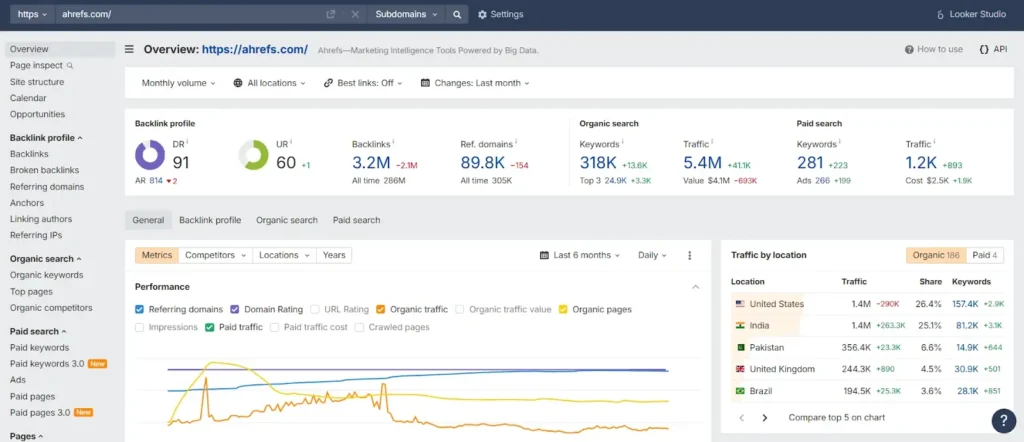Open the Monthly volume dropdown
The image size is (1024, 442).
[178, 83]
